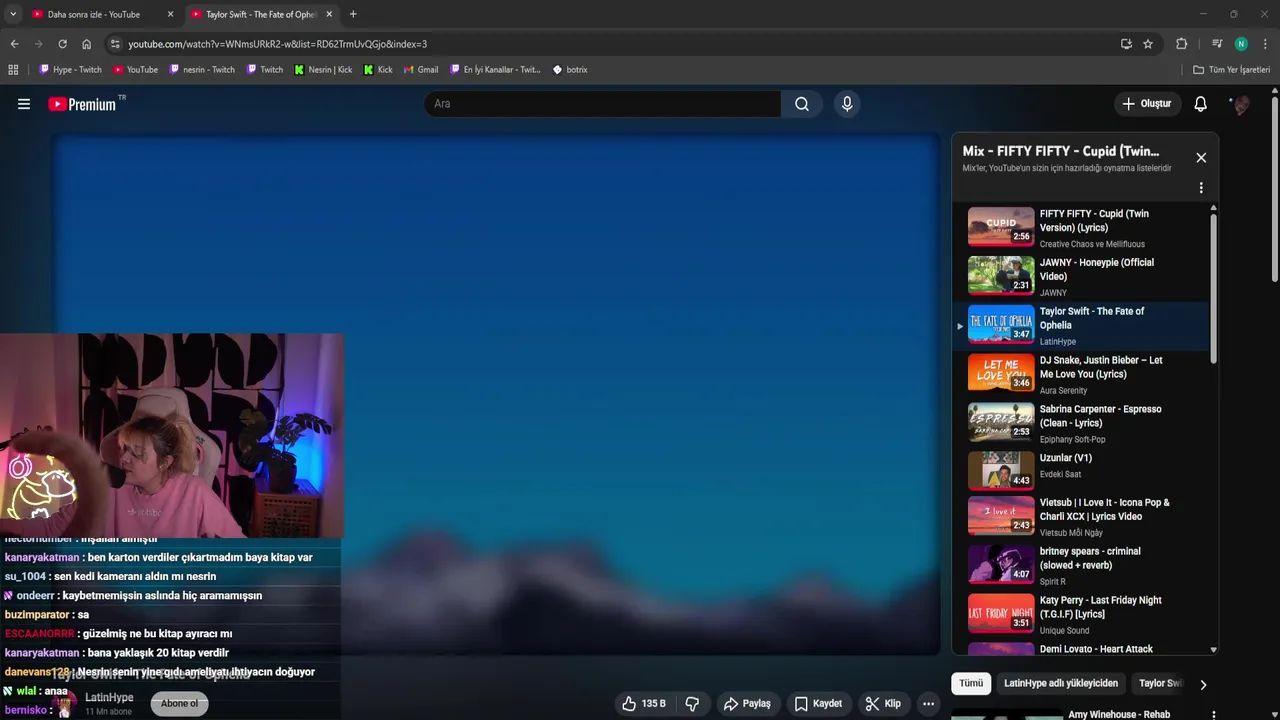The image size is (1280, 720).
Task: Open Chrome three-dot menu
Action: (x=1265, y=44)
